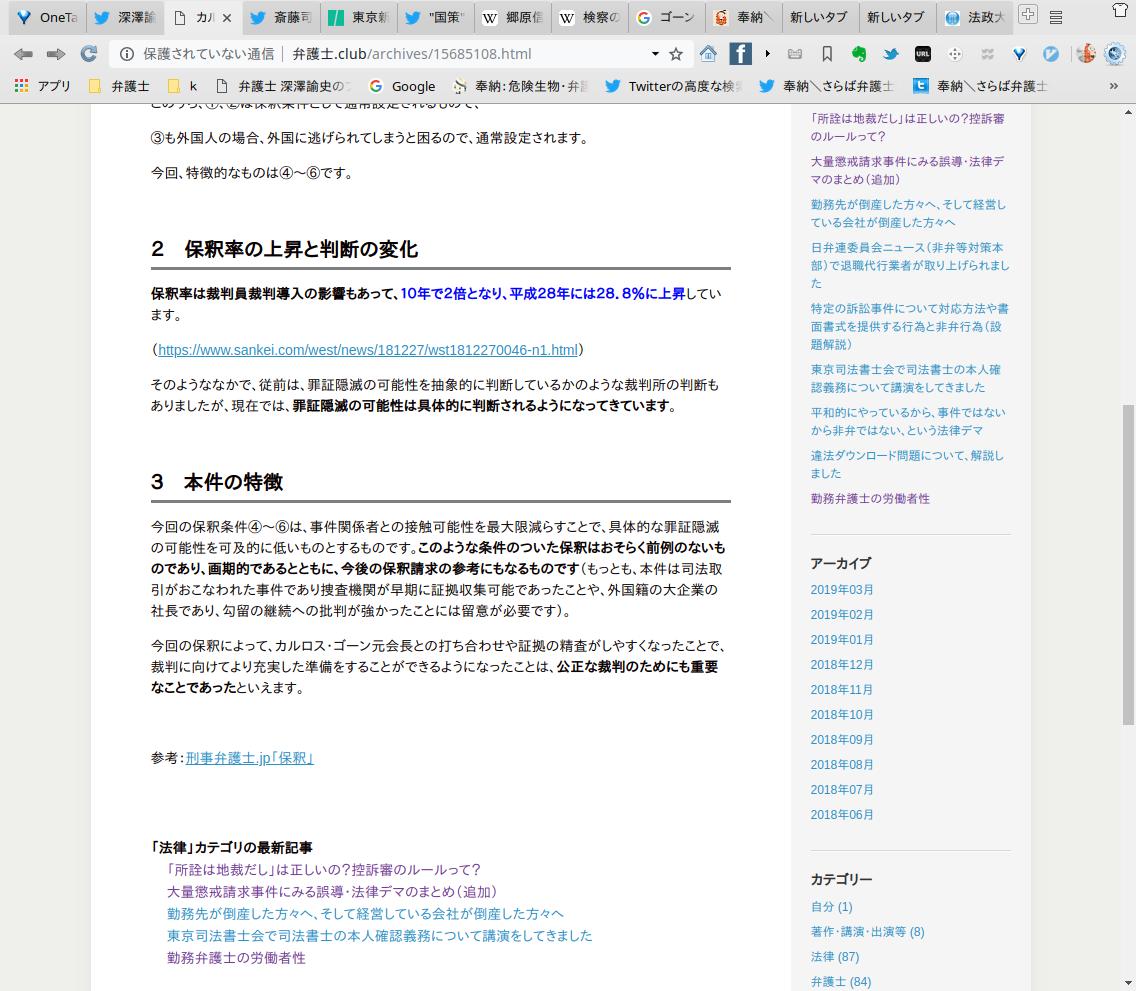Screen dimensions: 1136x991
Task: Open the apps grid bookmark
Action: coord(43,86)
